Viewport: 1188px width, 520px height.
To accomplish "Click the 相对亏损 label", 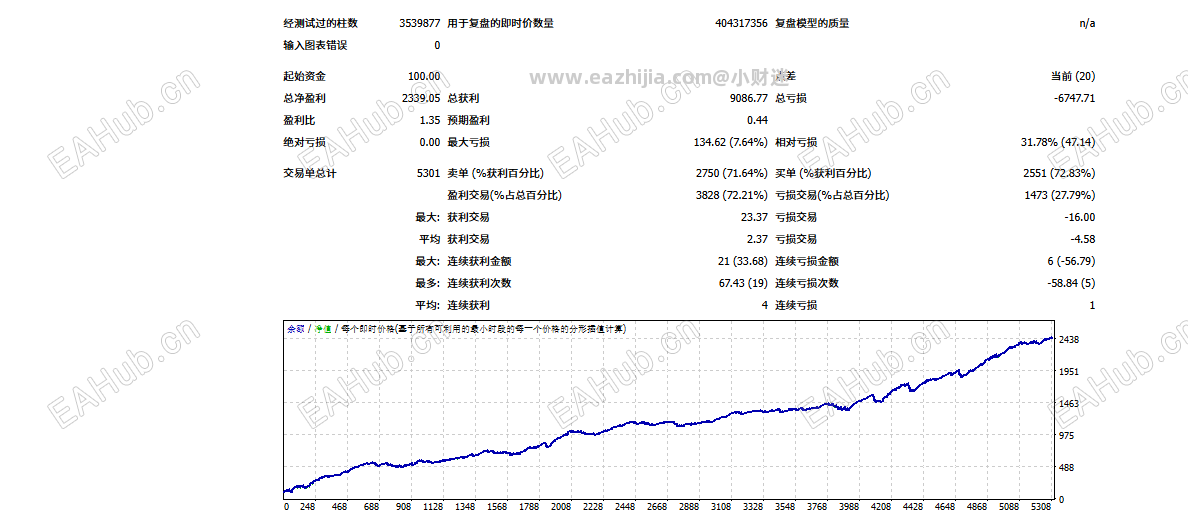I will click(796, 143).
